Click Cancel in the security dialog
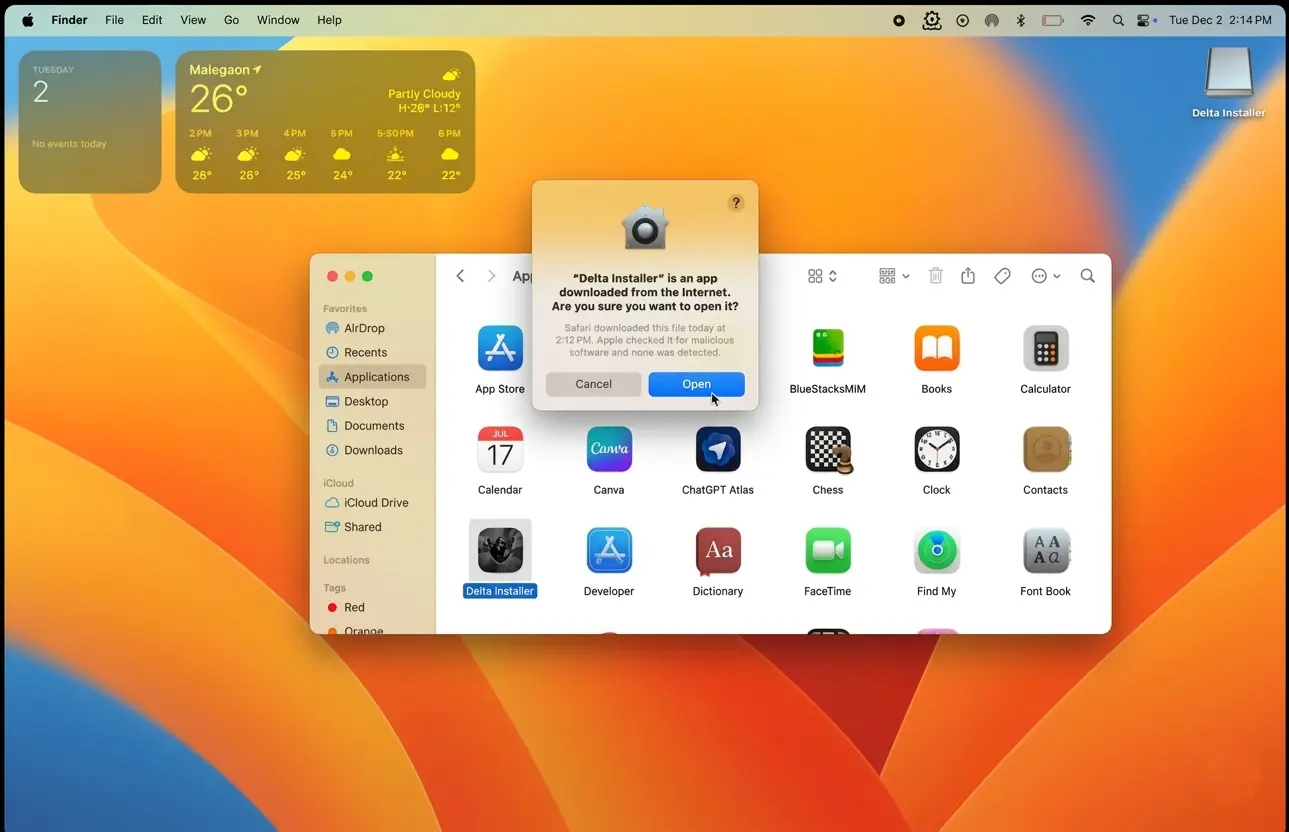 click(x=593, y=384)
